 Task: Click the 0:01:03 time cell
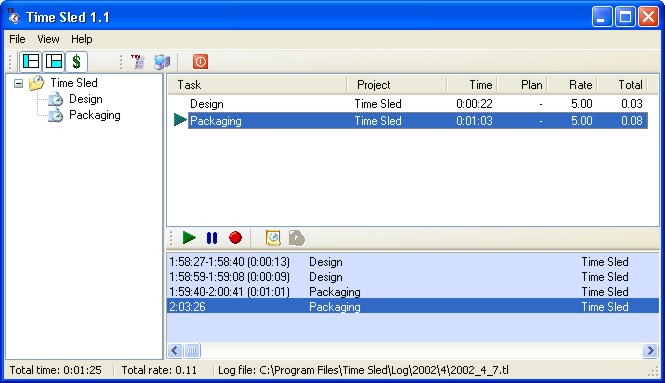pos(474,121)
